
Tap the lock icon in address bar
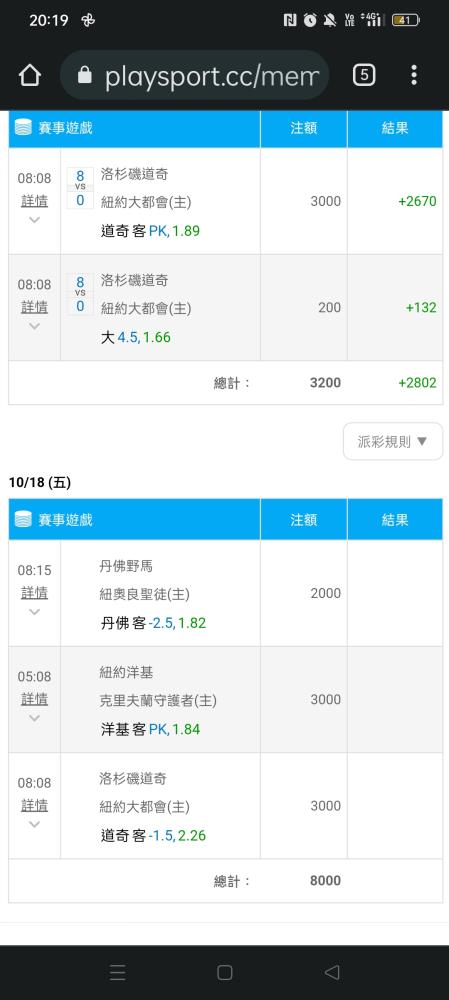click(x=84, y=76)
